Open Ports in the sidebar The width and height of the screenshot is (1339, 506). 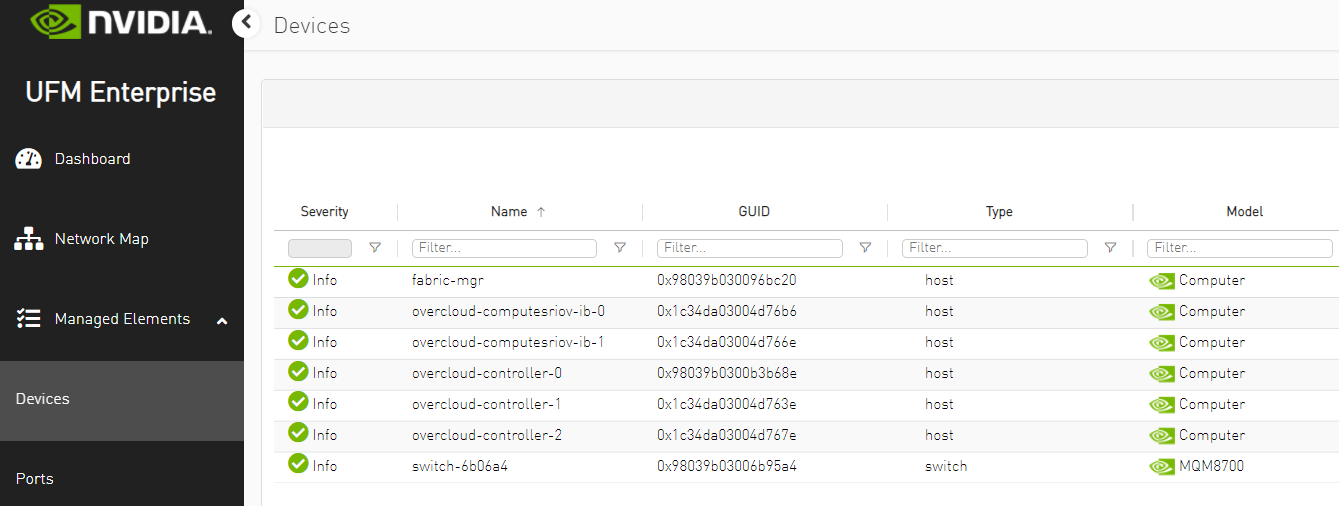35,479
